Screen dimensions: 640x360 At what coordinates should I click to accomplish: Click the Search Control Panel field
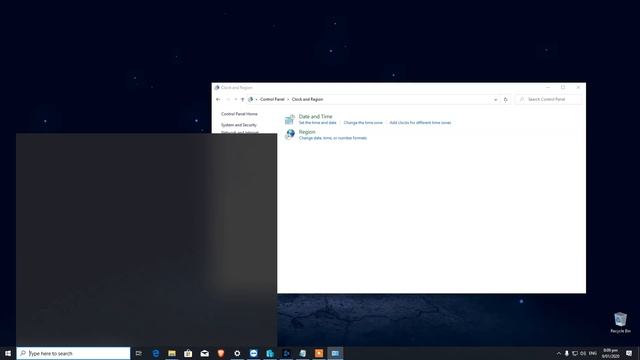(549, 99)
